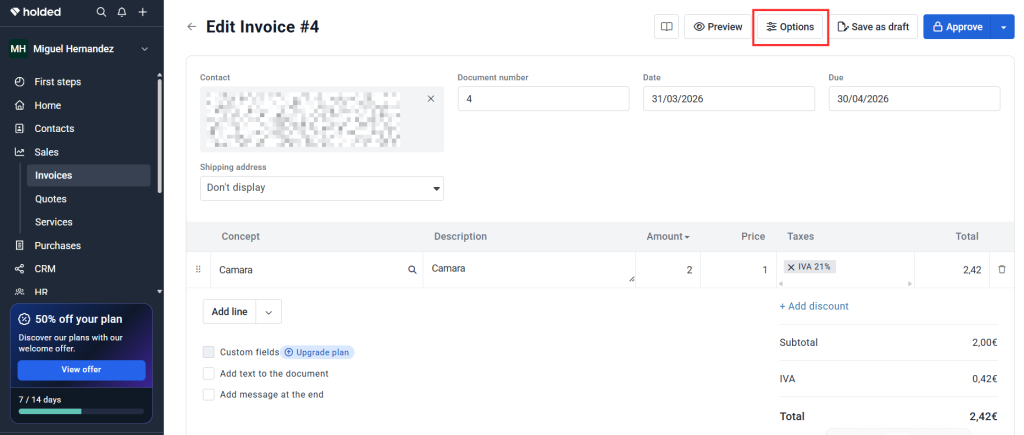This screenshot has width=1024, height=435.
Task: Click the Home house icon
Action: click(x=20, y=105)
